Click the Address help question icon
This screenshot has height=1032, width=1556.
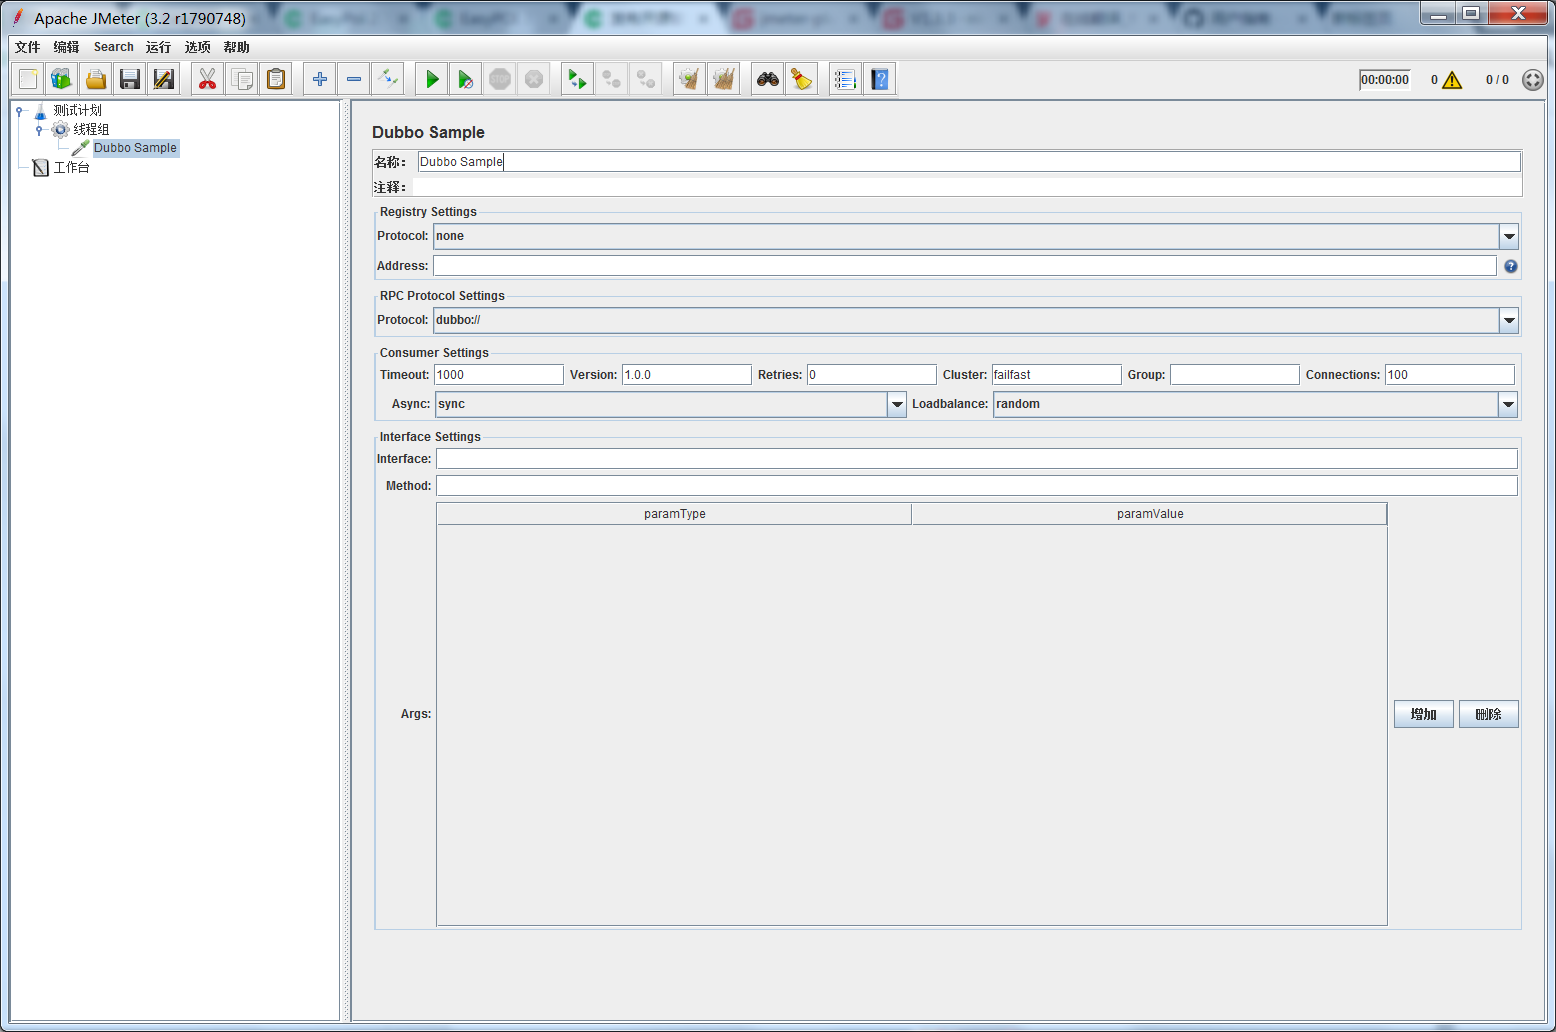pos(1510,266)
